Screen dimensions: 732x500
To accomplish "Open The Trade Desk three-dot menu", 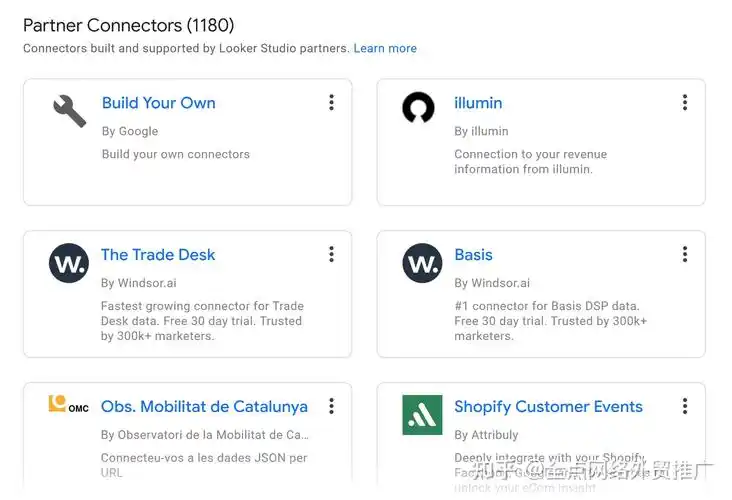I will coord(331,255).
